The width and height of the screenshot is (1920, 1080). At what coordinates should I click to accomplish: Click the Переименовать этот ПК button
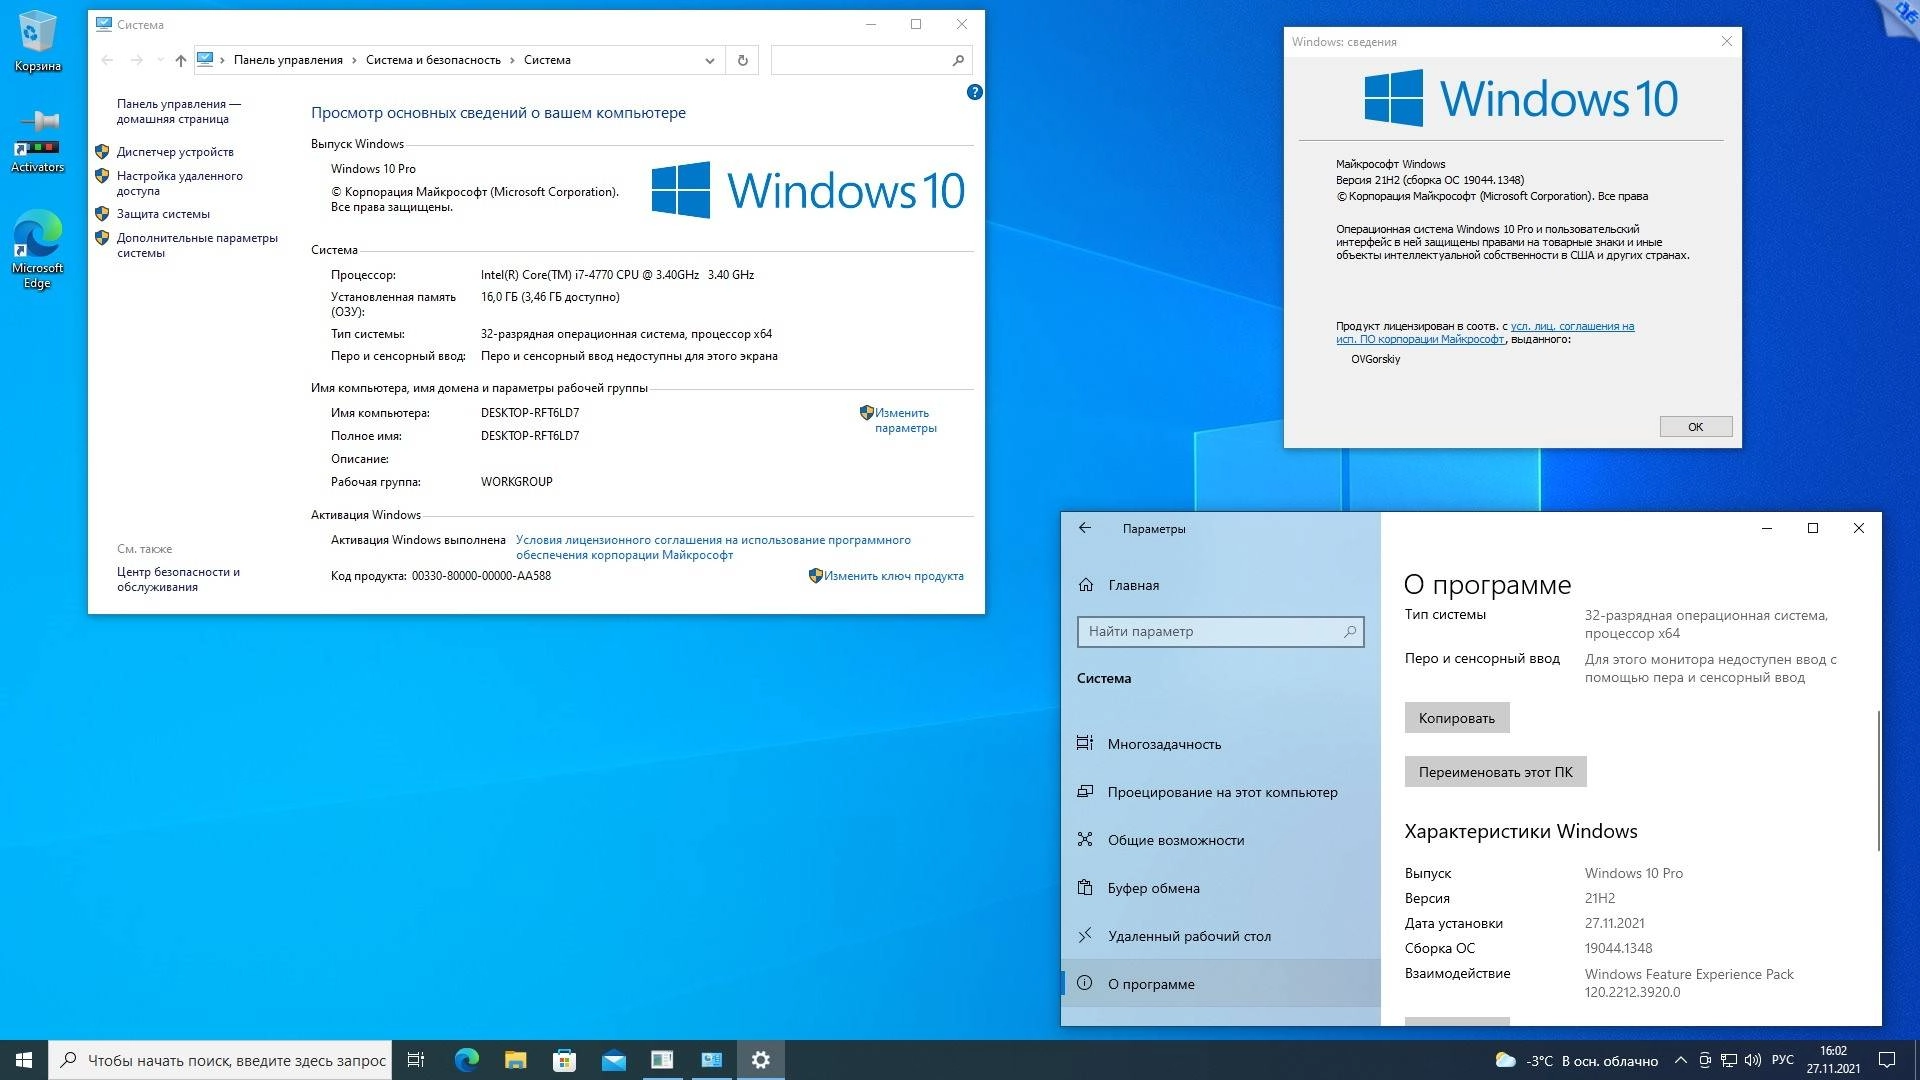(x=1494, y=771)
